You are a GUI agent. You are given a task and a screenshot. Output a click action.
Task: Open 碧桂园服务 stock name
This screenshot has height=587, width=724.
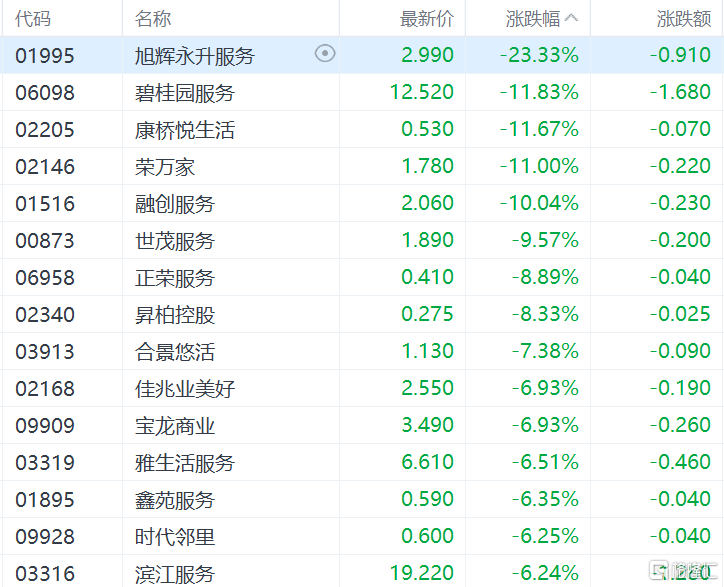tap(185, 93)
